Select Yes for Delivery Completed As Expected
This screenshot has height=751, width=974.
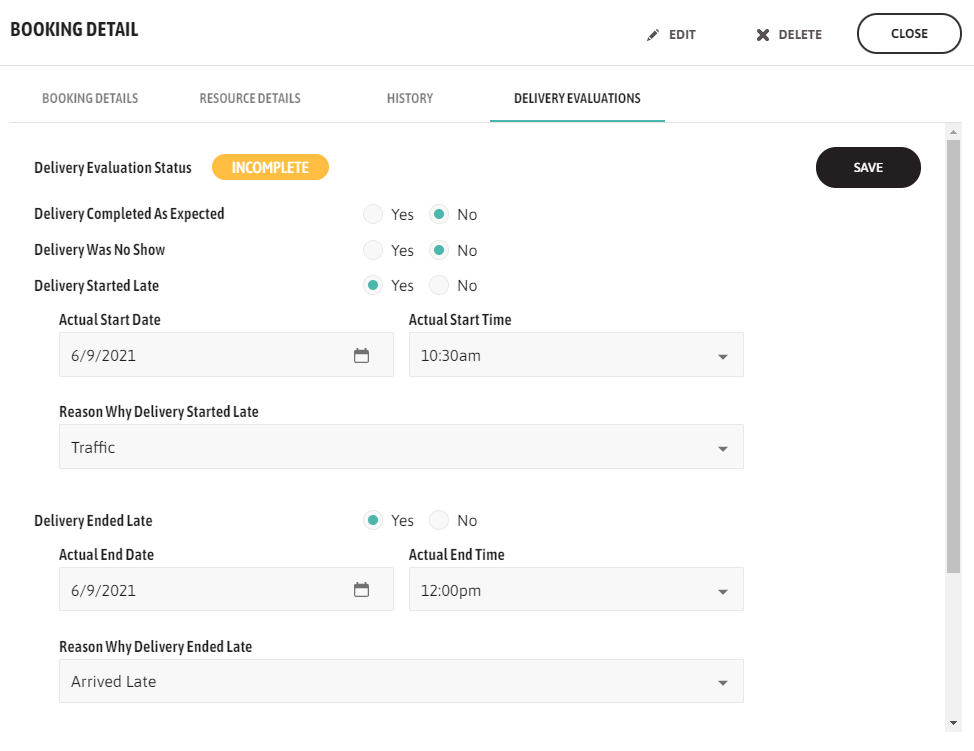(373, 214)
